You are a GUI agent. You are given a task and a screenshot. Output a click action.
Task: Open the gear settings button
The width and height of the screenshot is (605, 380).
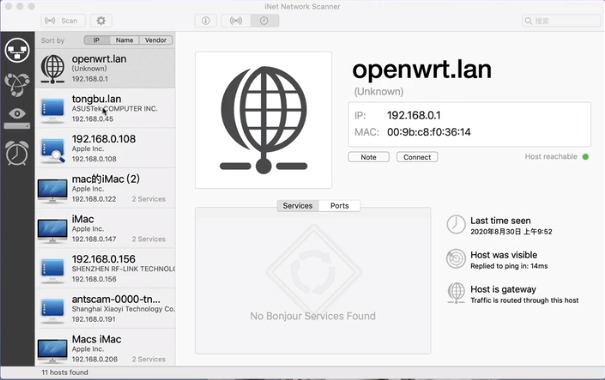click(101, 21)
